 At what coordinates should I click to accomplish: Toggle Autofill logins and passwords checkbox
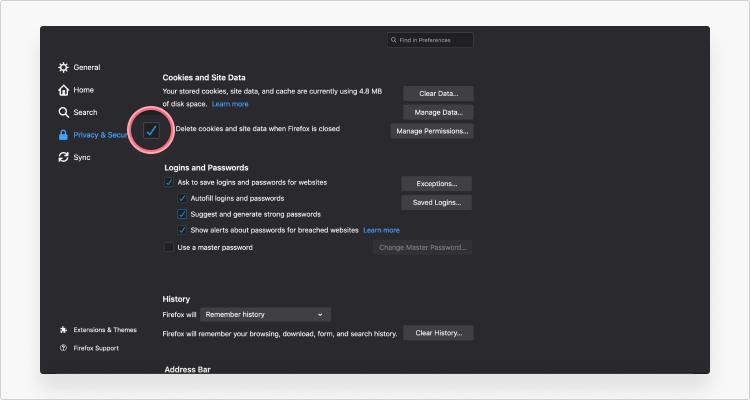182,198
